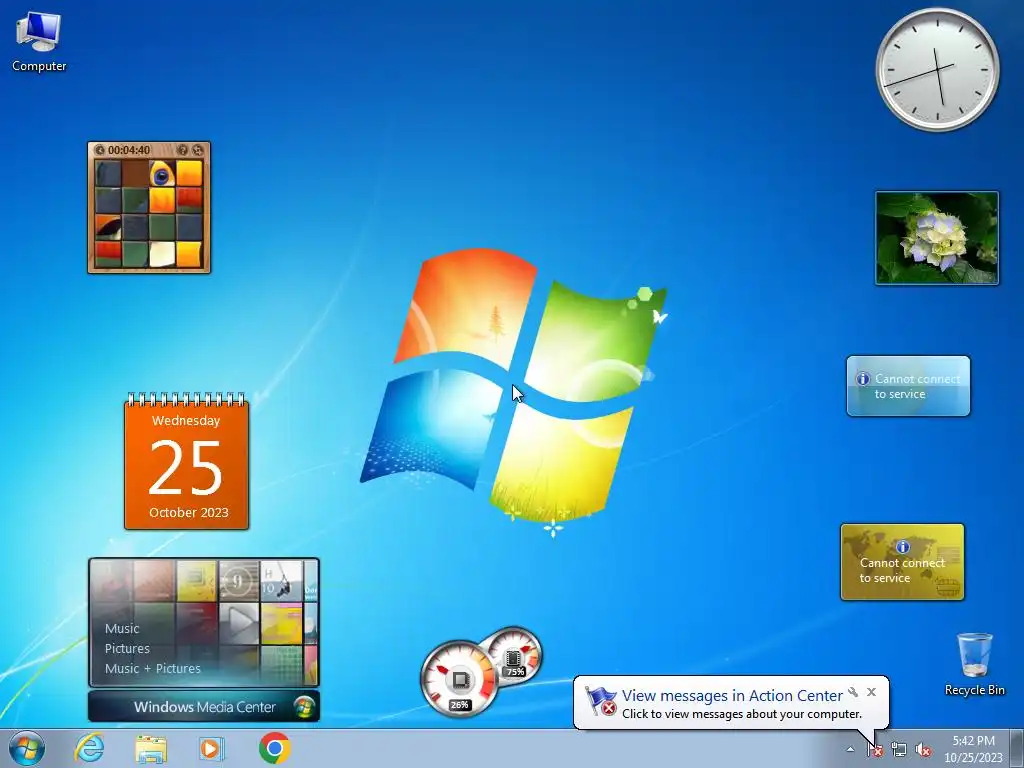Show hidden tray icons arrow

[850, 749]
